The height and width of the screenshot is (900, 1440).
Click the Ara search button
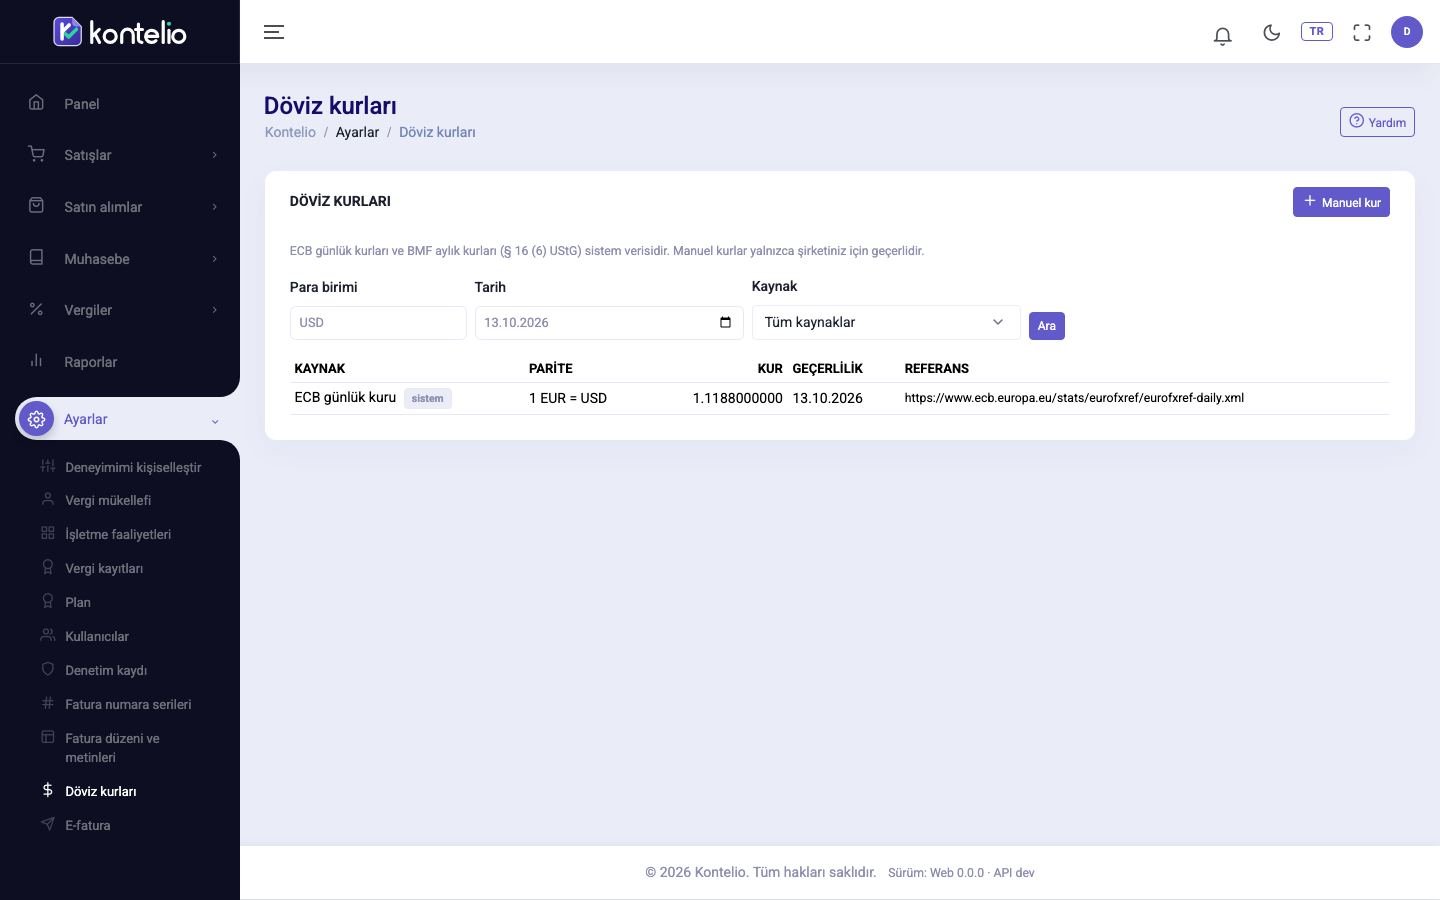pos(1047,326)
